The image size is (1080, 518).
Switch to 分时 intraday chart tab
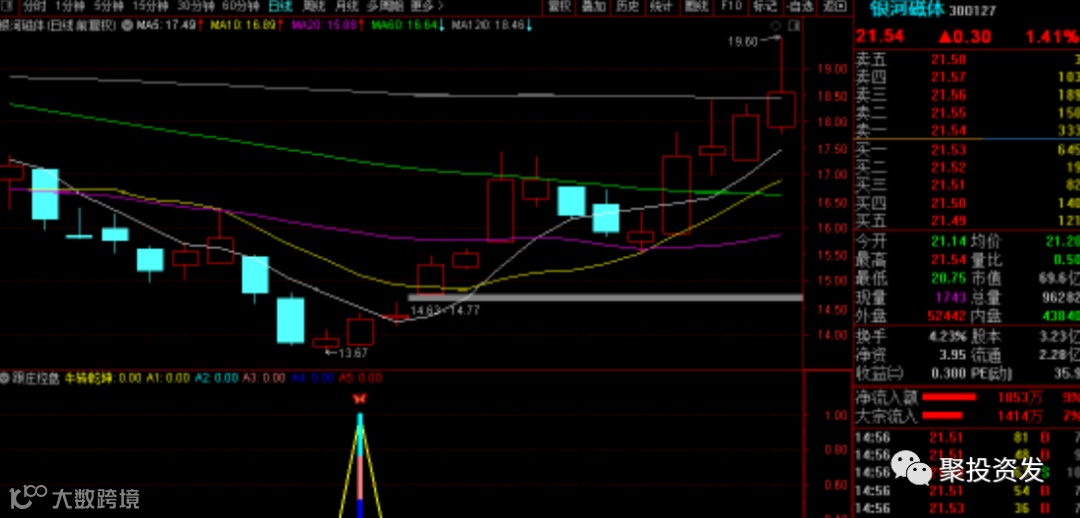click(x=36, y=6)
